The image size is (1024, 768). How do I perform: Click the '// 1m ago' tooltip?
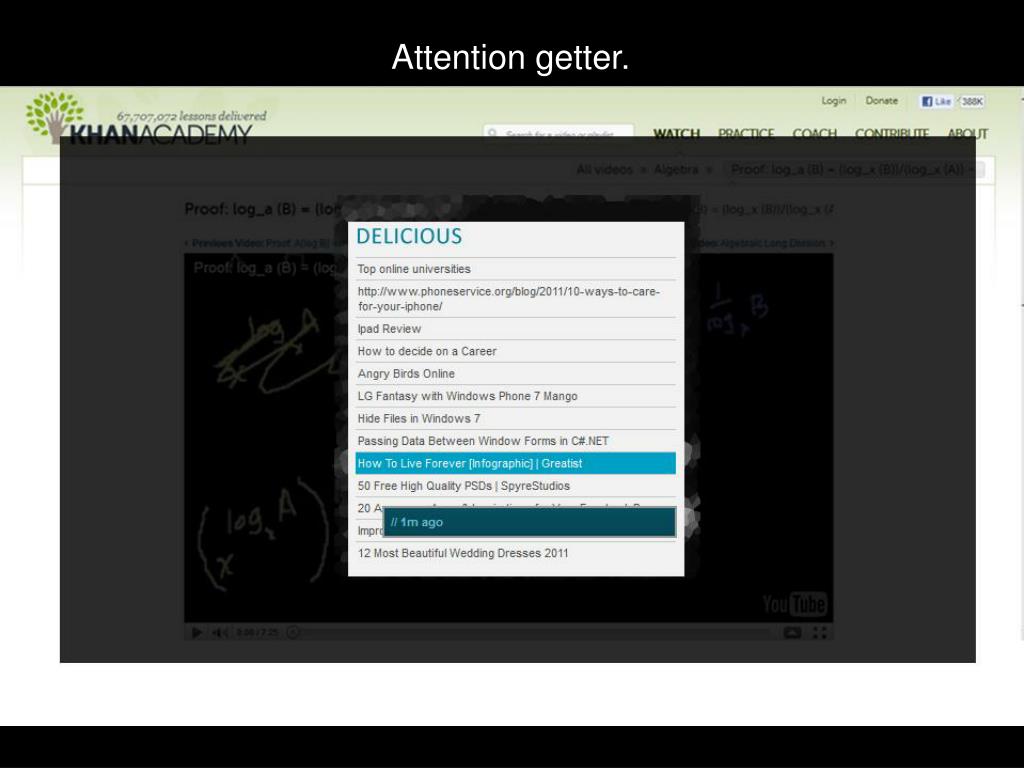coord(530,522)
